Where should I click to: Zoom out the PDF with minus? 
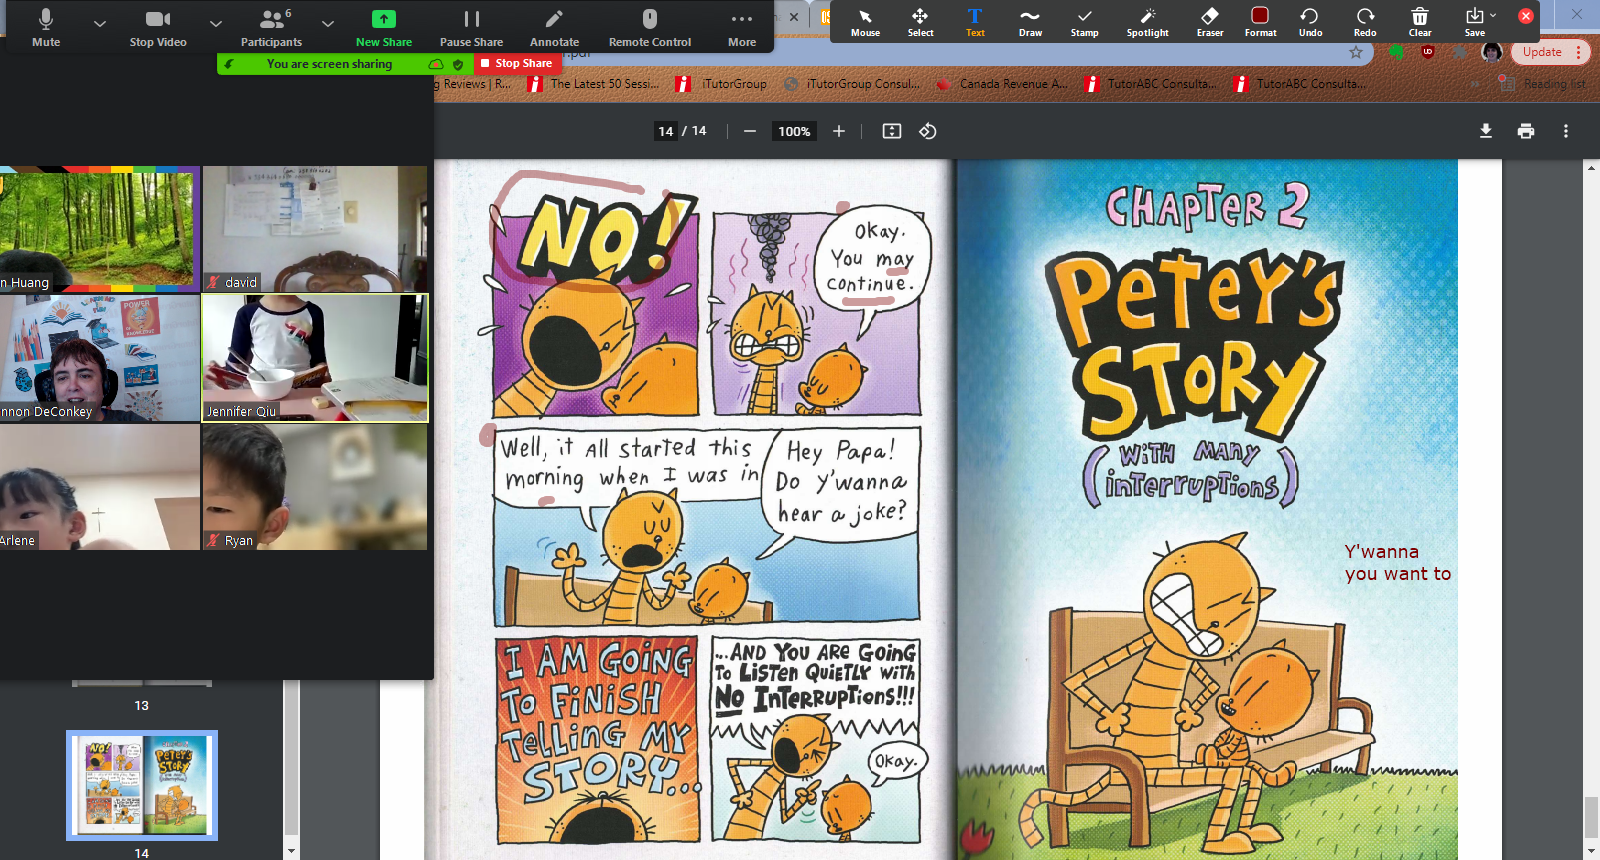coord(750,131)
